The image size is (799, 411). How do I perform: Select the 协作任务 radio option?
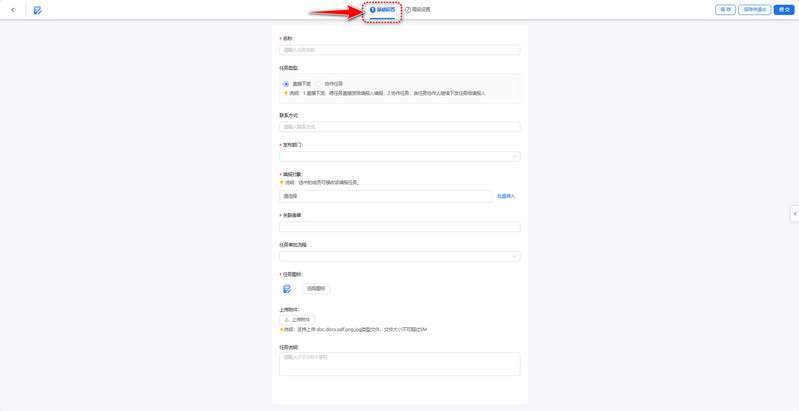coord(319,84)
